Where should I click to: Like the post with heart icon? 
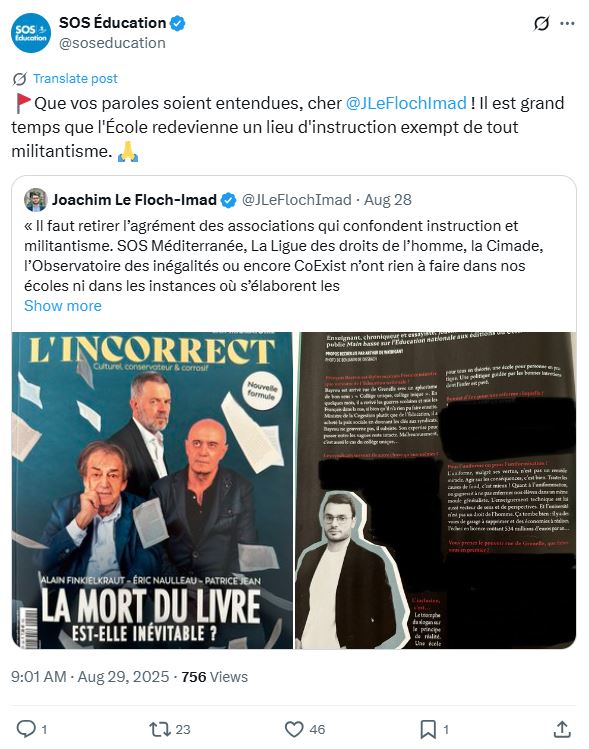[294, 729]
